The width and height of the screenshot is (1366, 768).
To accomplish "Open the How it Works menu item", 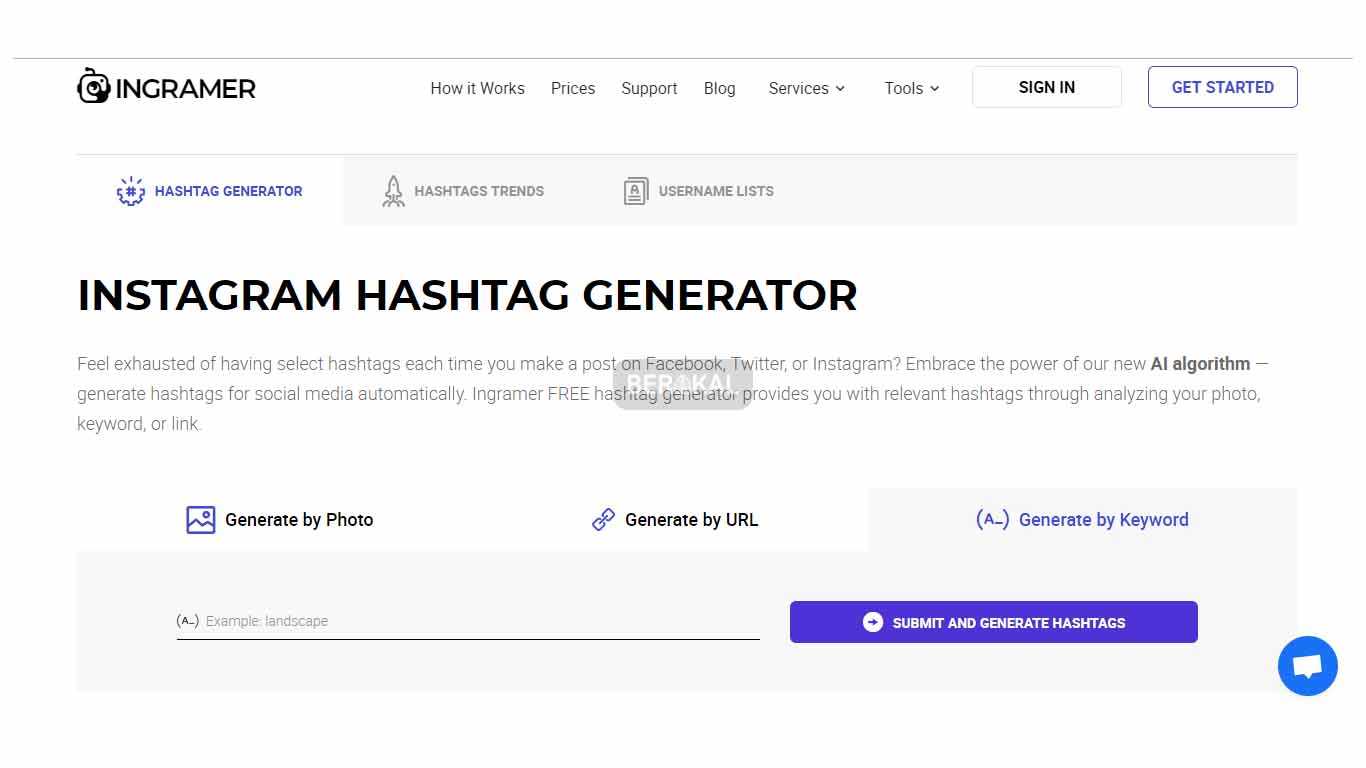I will point(477,88).
